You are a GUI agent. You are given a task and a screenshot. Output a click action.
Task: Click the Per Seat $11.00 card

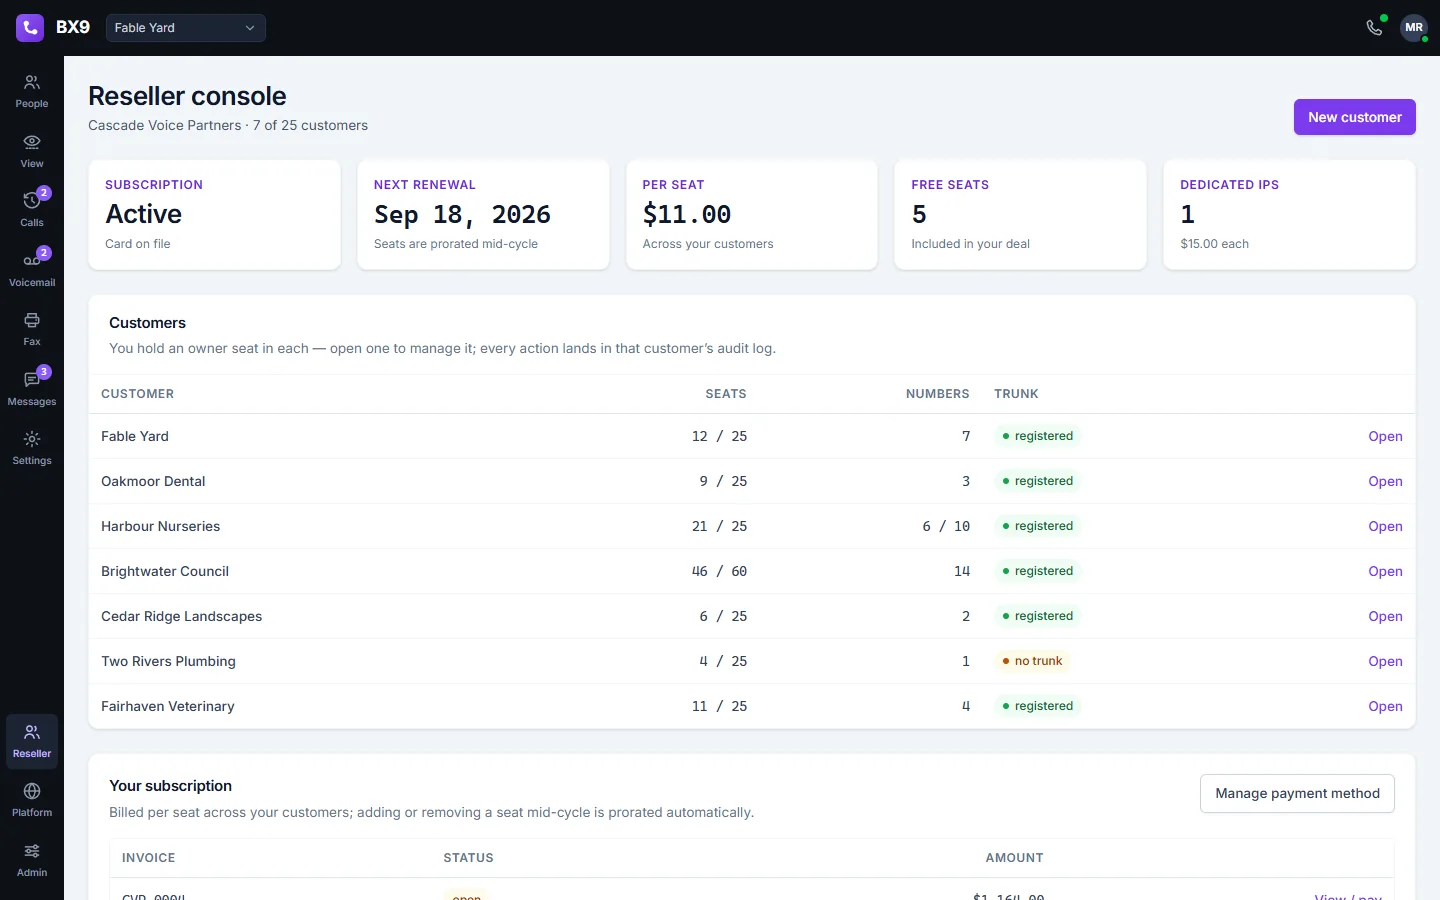[752, 215]
